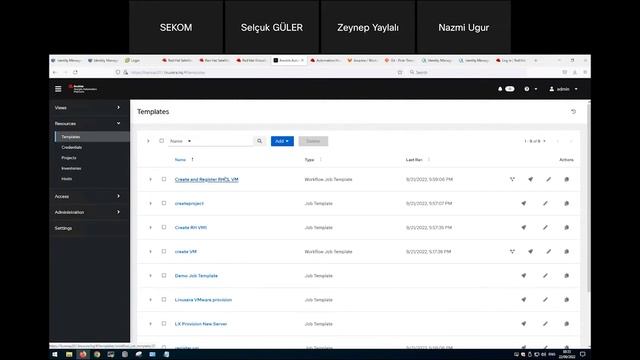The image size is (640, 360).
Task: Edit the createproject template
Action: pos(545,203)
